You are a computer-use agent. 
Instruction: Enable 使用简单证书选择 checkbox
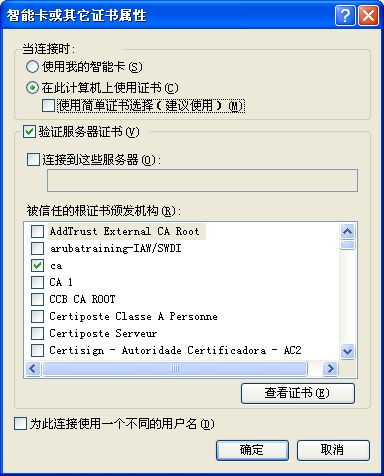pyautogui.click(x=49, y=106)
